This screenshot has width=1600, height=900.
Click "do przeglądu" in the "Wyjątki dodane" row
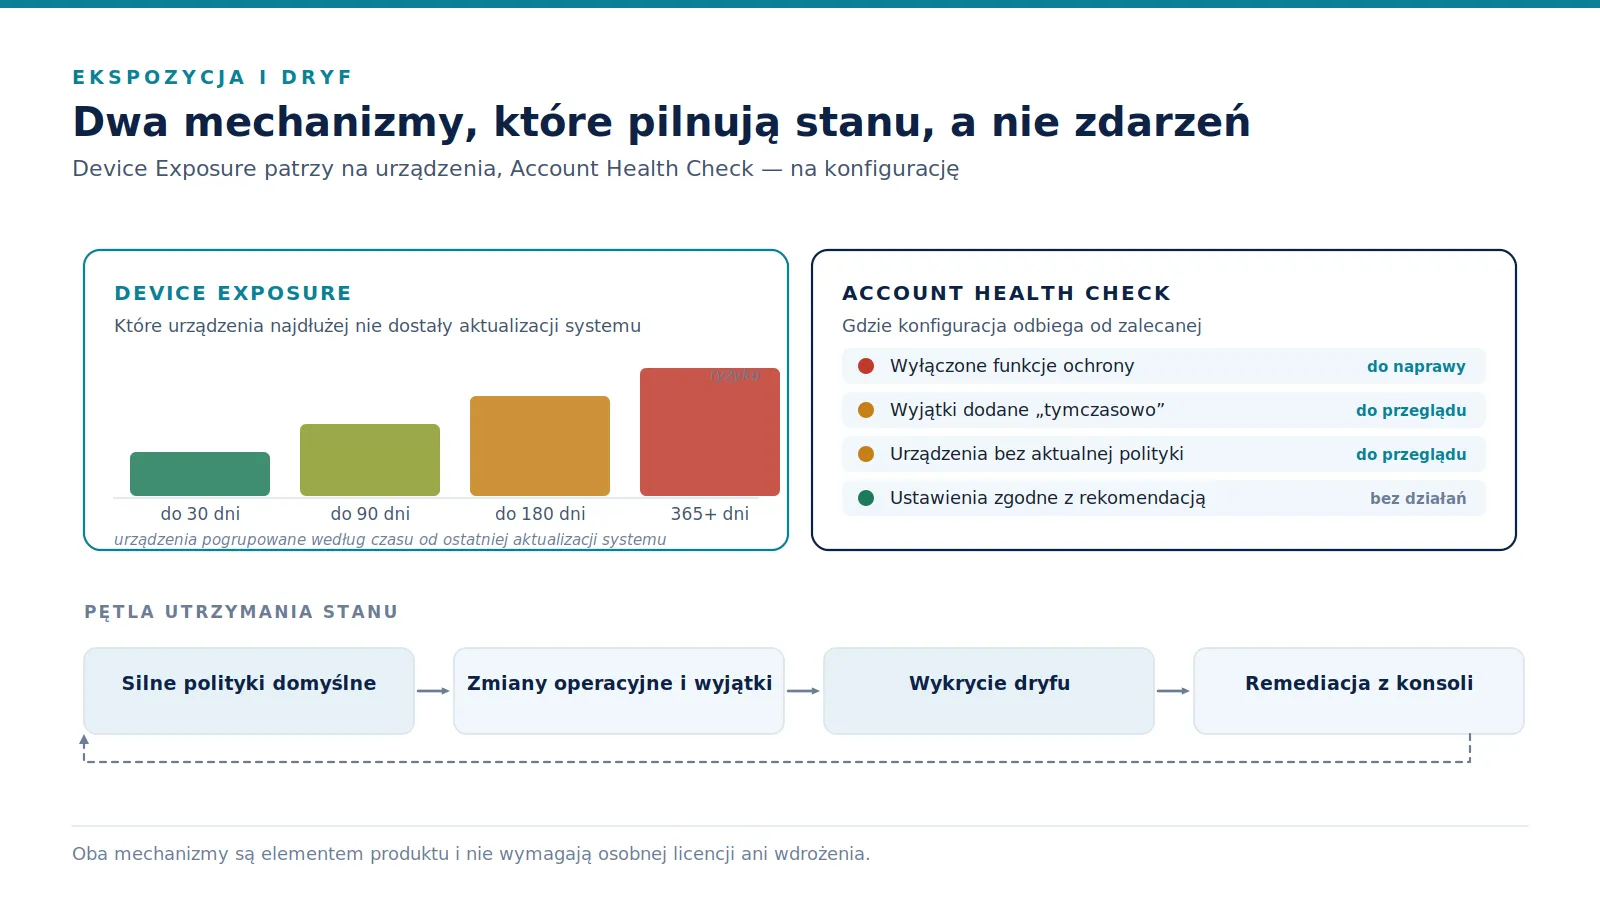pyautogui.click(x=1411, y=411)
